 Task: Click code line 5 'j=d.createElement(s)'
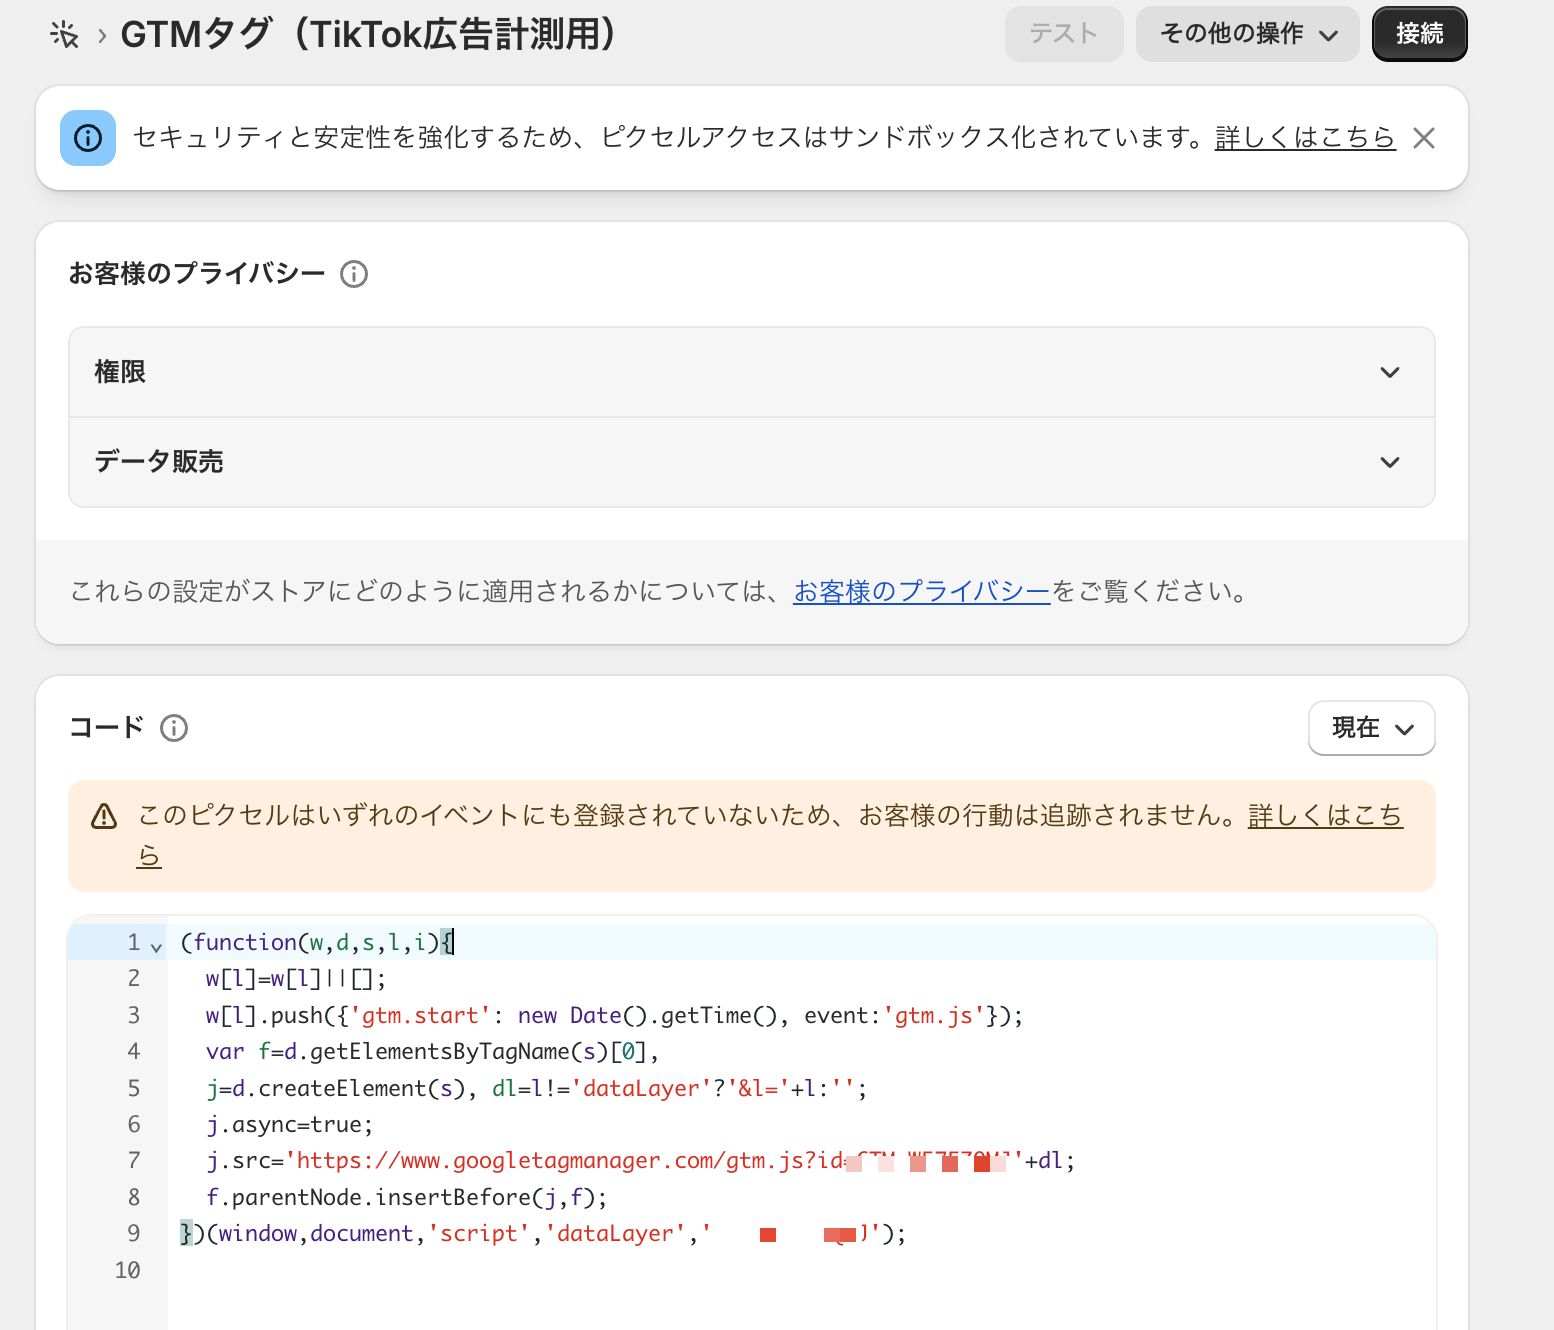536,1089
